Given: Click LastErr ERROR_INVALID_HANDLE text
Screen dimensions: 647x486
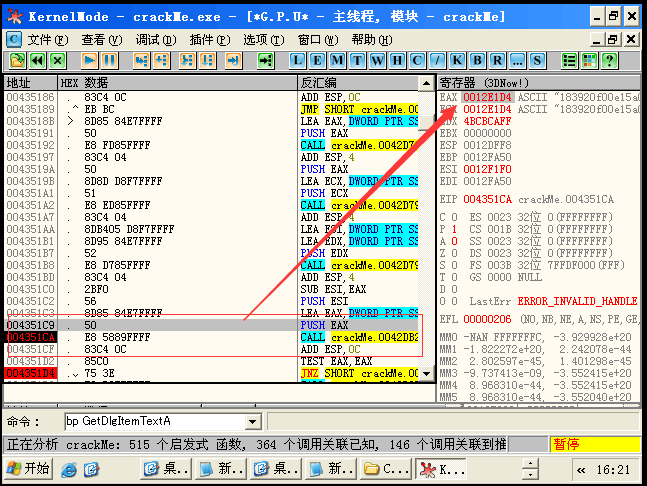Looking at the screenshot, I should (x=577, y=302).
